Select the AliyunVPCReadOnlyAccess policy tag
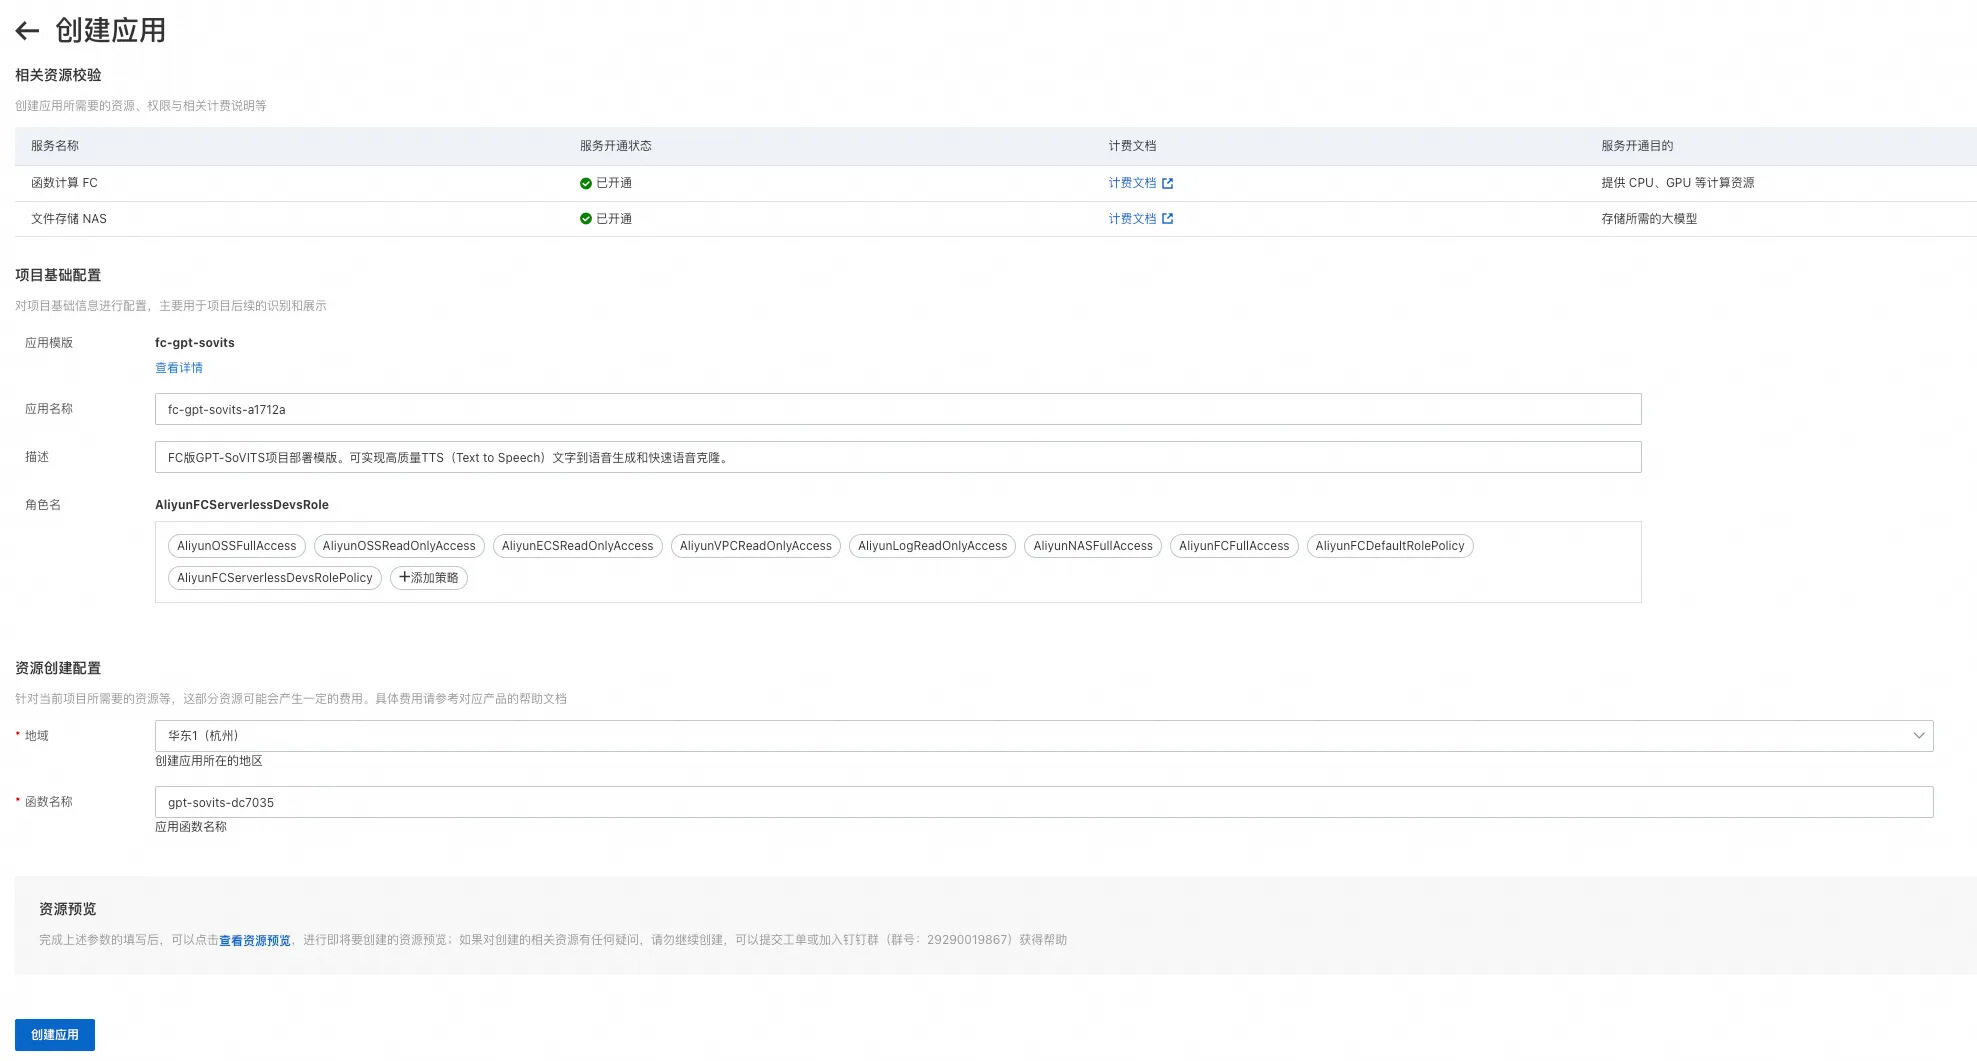 click(x=756, y=546)
